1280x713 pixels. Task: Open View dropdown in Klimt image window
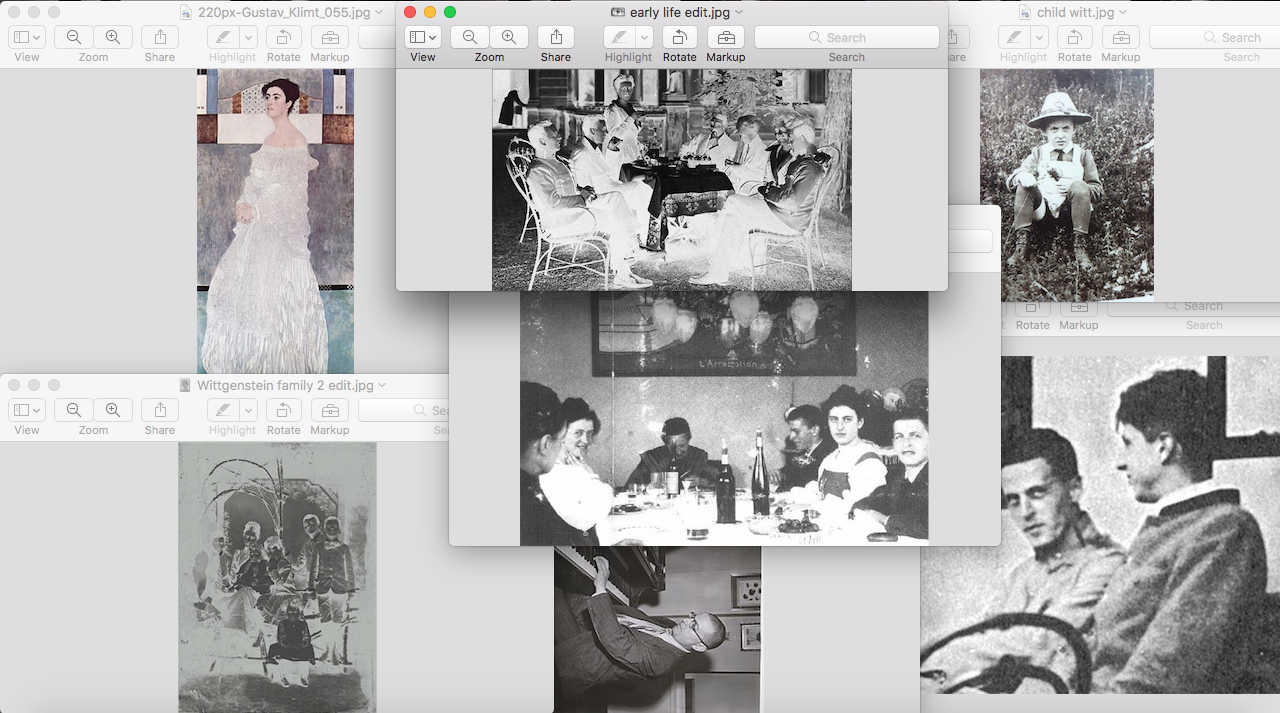click(27, 37)
